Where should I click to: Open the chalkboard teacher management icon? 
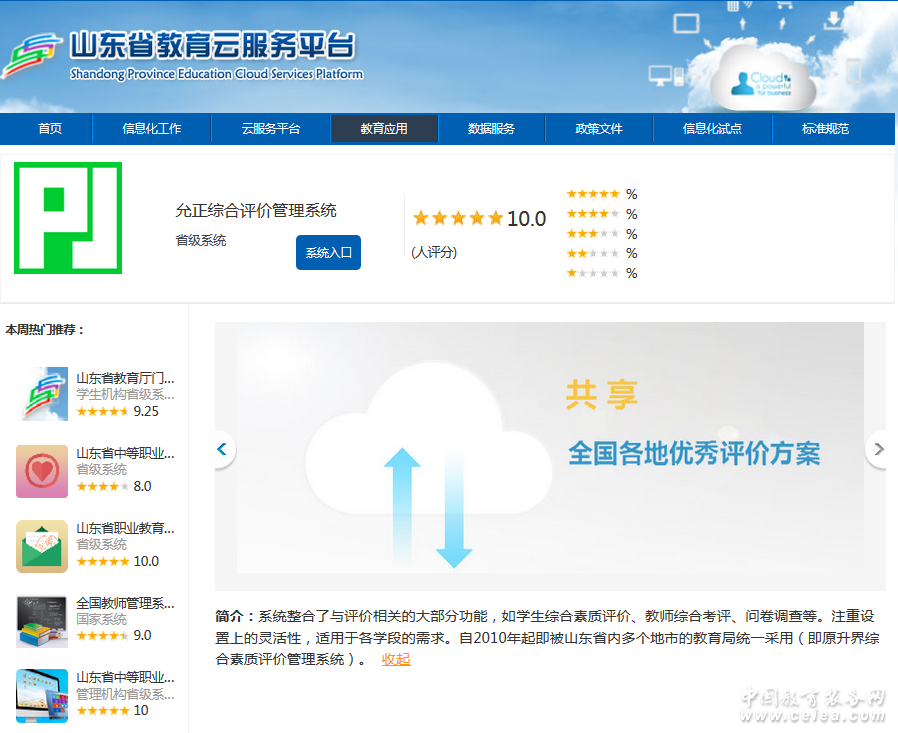click(x=42, y=621)
